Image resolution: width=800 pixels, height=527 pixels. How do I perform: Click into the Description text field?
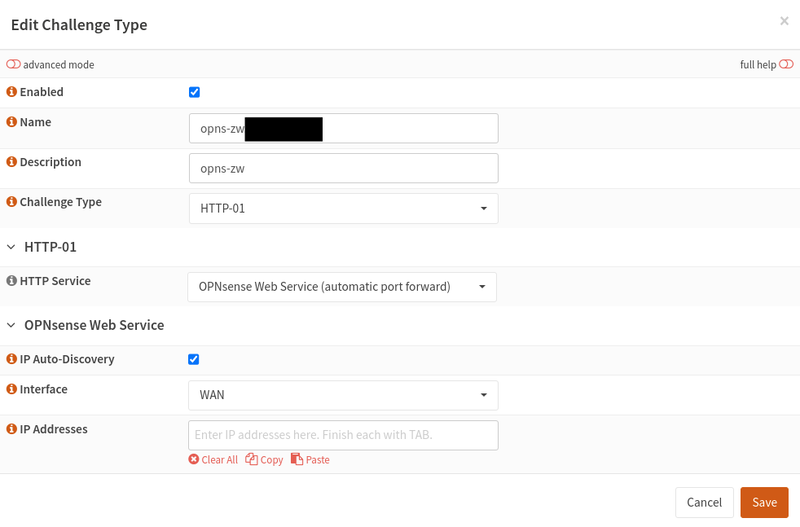[343, 168]
